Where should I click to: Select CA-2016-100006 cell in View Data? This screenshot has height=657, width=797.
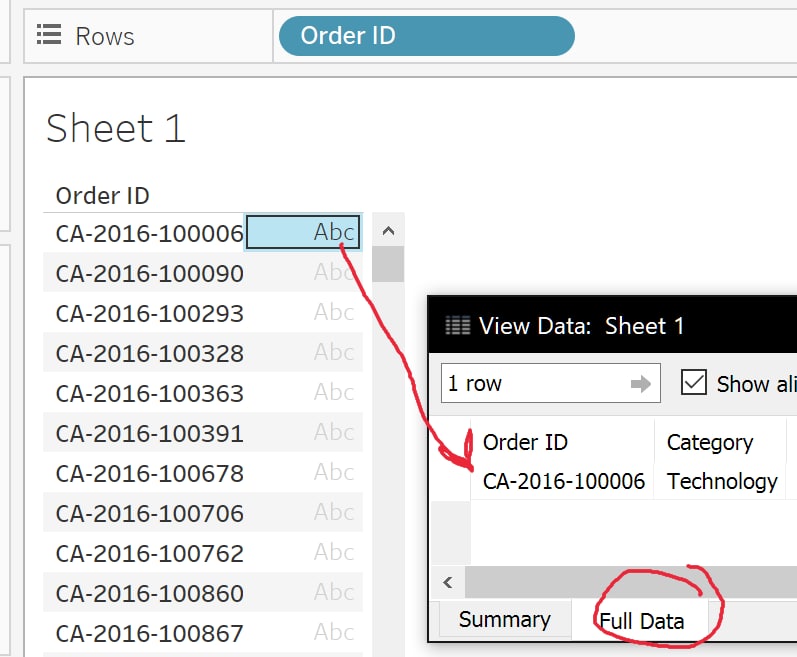click(x=563, y=481)
